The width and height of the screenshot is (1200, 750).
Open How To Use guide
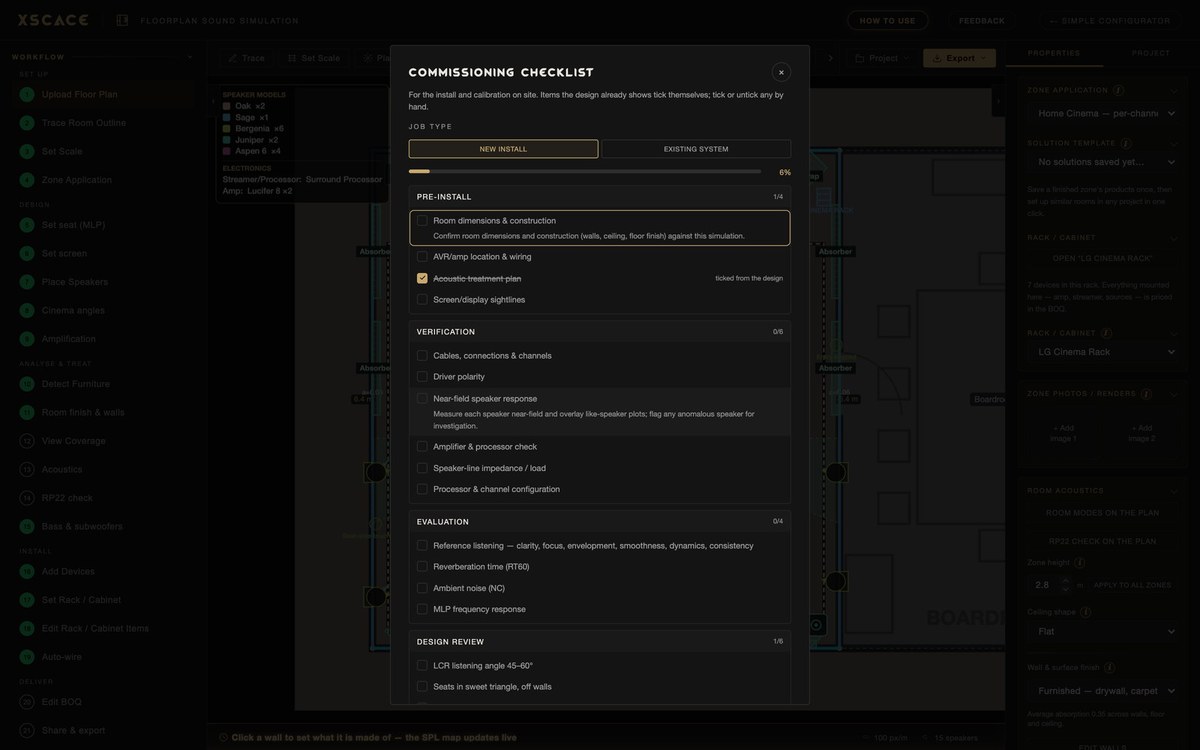[x=887, y=21]
